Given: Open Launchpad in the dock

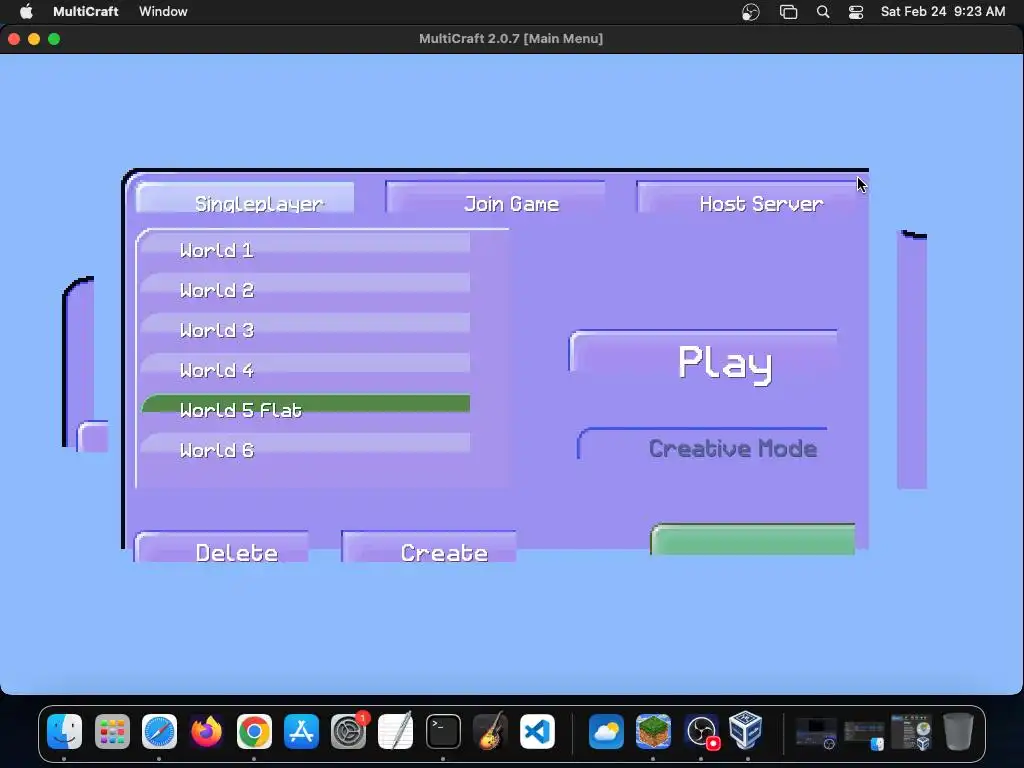Looking at the screenshot, I should click(x=112, y=731).
